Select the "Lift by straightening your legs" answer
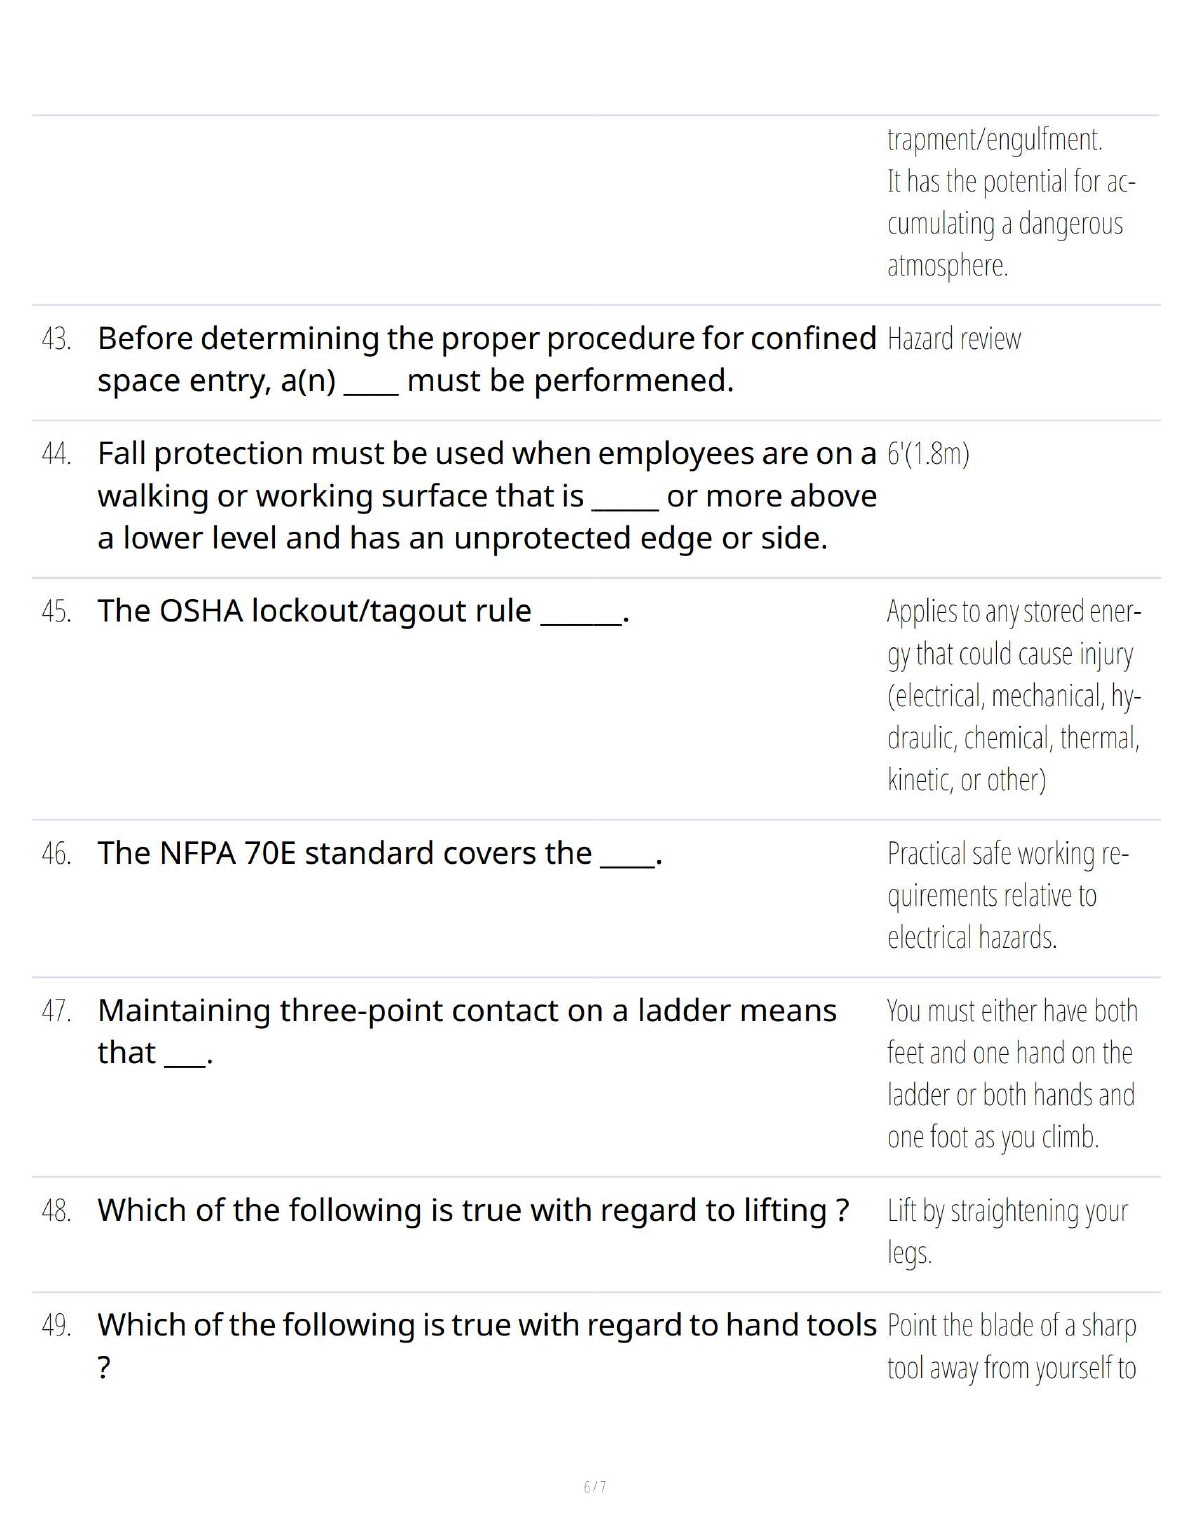This screenshot has height=1540, width=1190. click(x=1006, y=1231)
